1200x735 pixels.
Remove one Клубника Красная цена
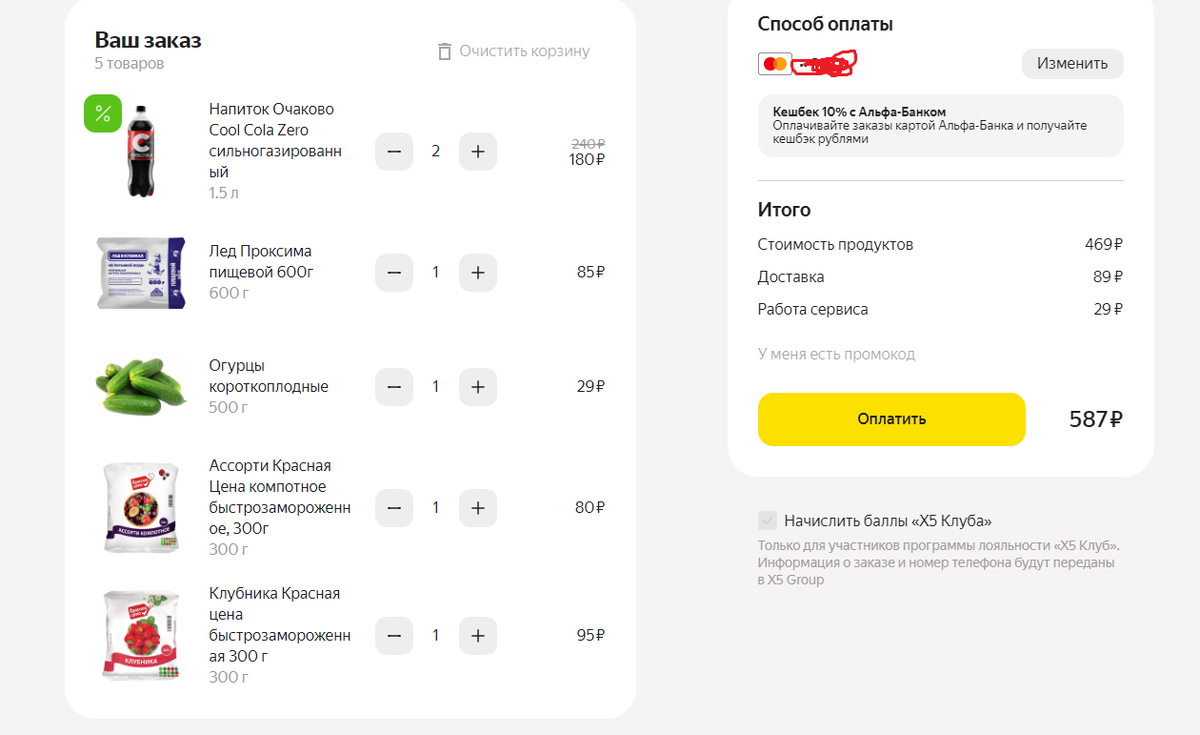(394, 636)
